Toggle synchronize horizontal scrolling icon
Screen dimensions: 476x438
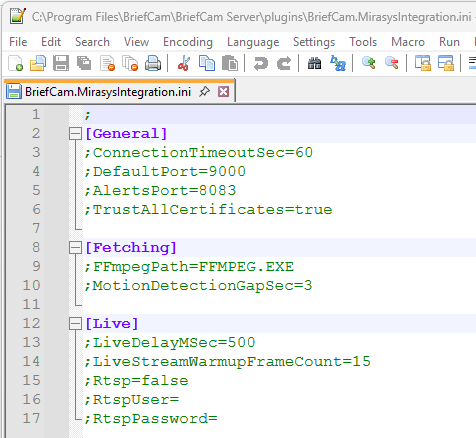[x=446, y=63]
